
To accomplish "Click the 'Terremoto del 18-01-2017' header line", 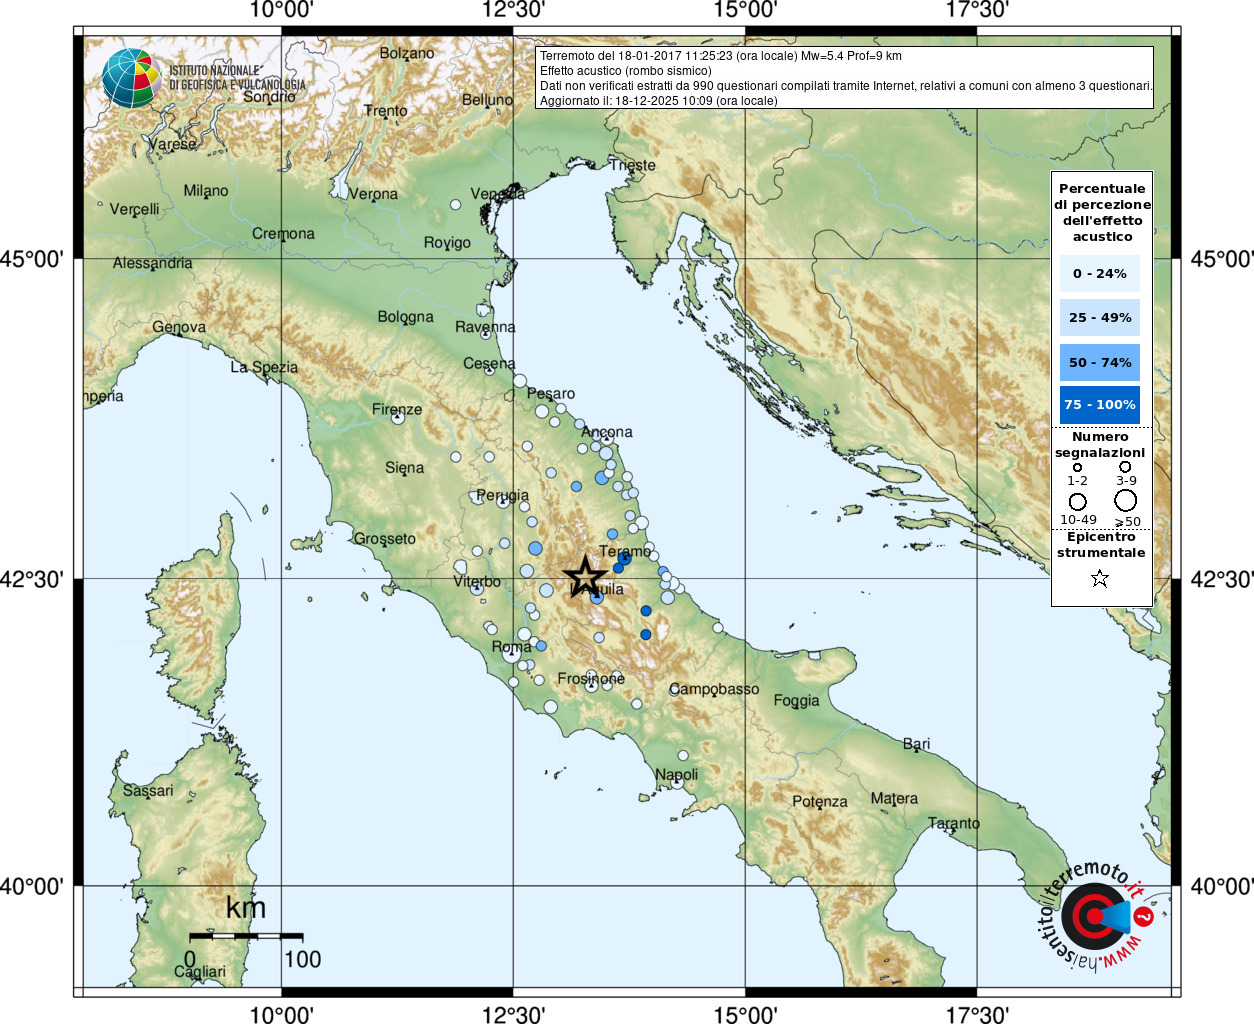I will [721, 56].
